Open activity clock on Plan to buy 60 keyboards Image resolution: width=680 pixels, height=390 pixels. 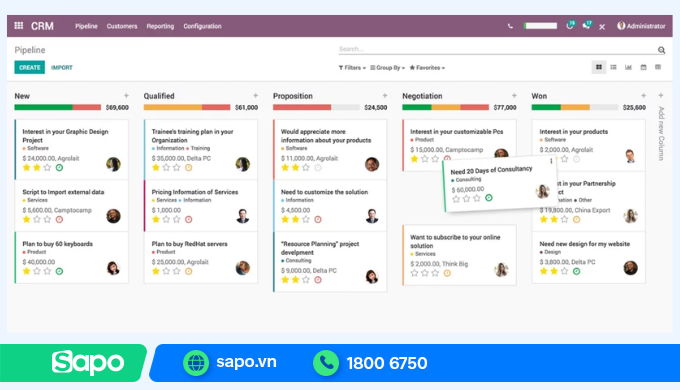[x=59, y=271]
